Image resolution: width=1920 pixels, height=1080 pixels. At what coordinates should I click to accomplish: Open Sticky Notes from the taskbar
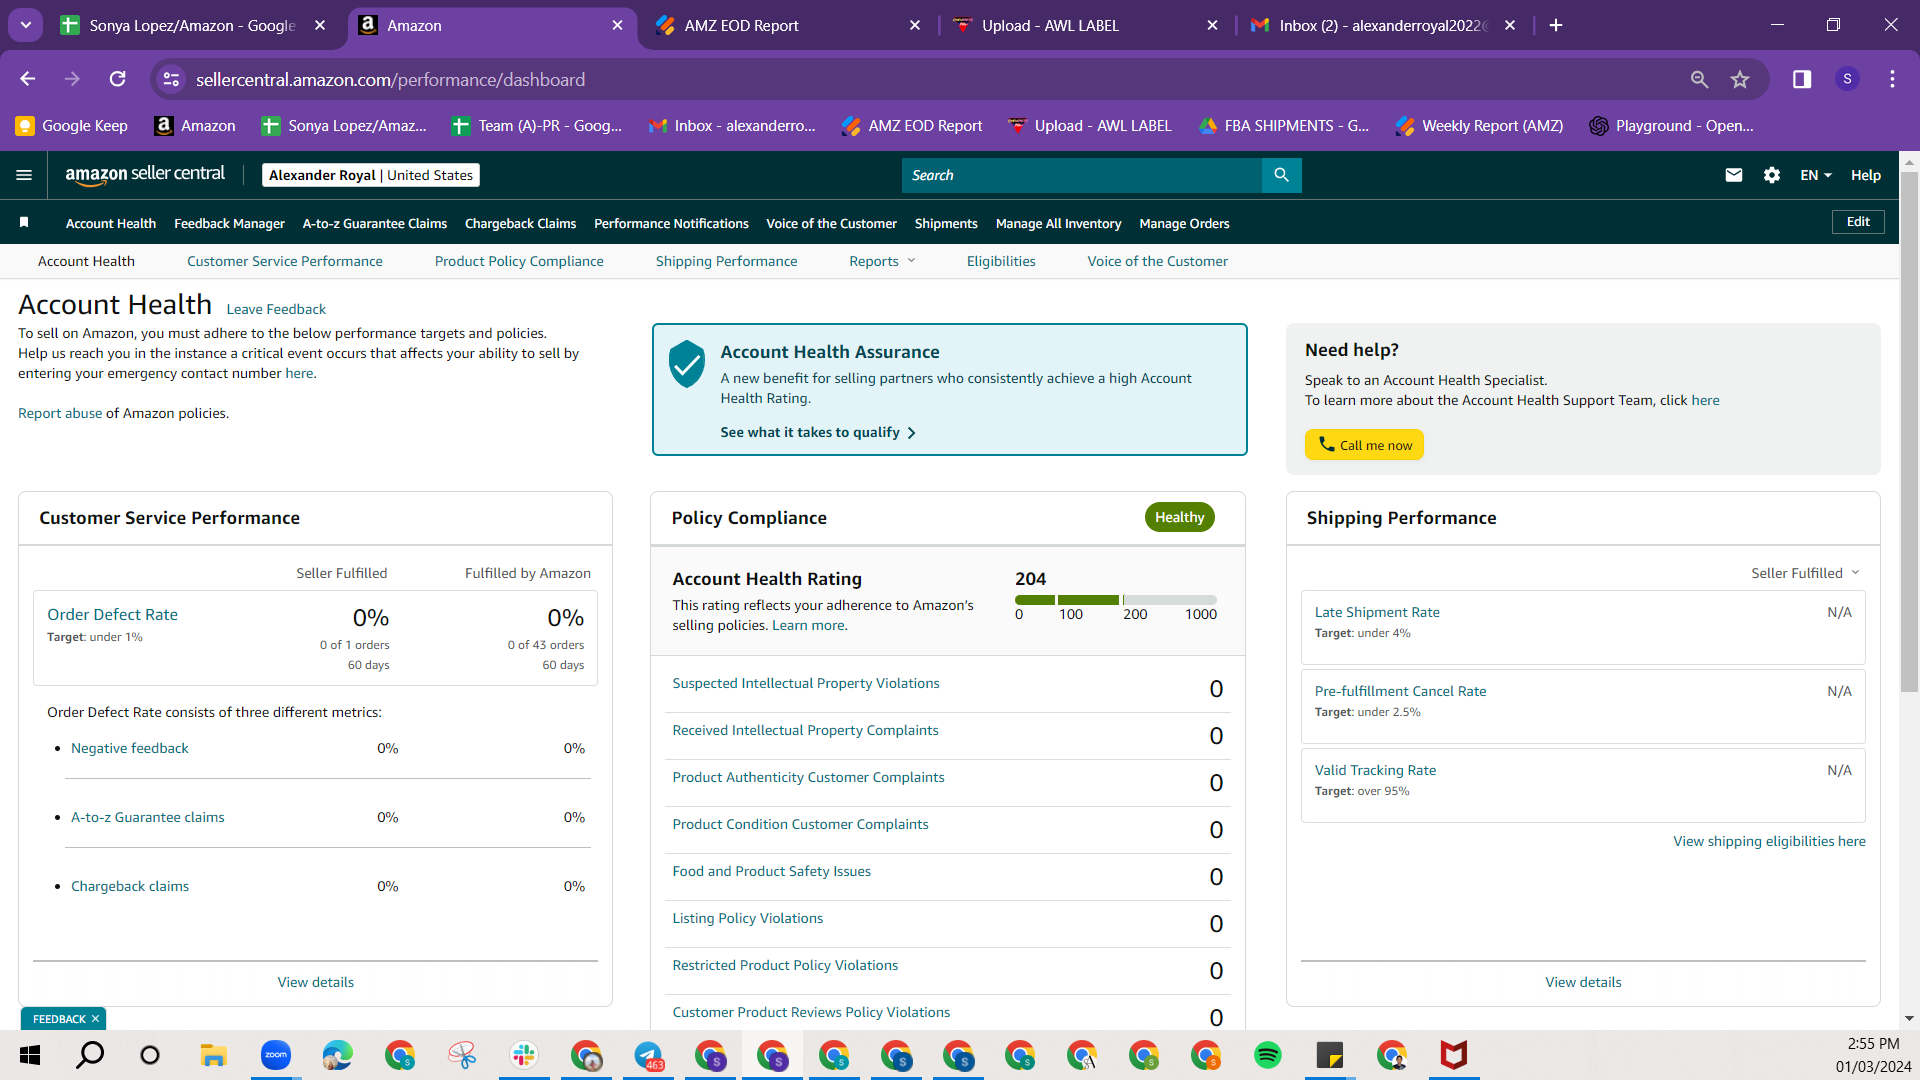click(x=1329, y=1055)
